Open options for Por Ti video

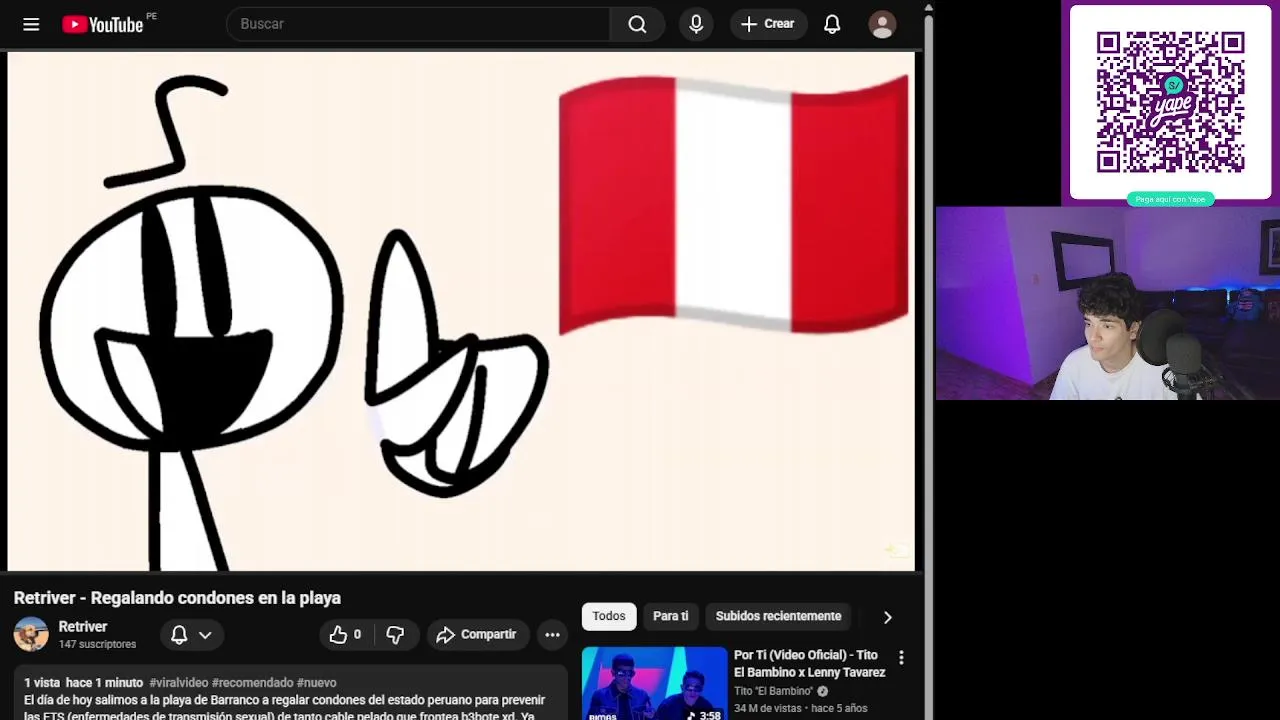tap(901, 657)
